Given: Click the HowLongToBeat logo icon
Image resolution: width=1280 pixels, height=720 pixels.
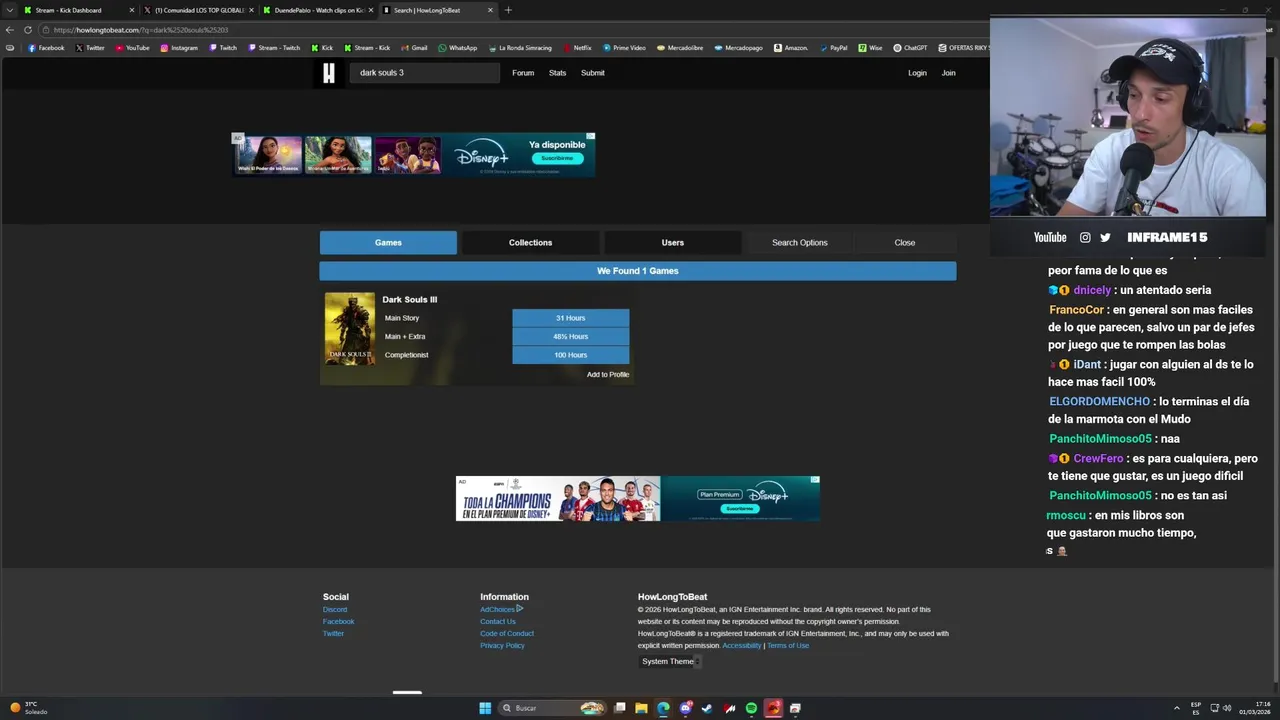Looking at the screenshot, I should pos(328,73).
